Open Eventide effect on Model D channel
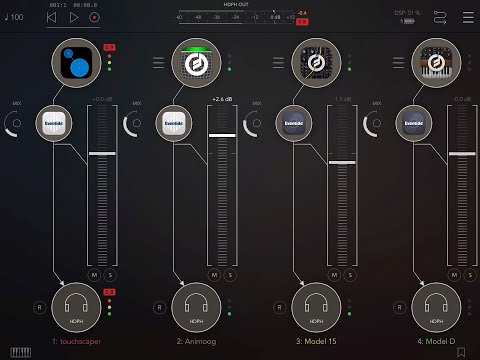 coord(414,123)
